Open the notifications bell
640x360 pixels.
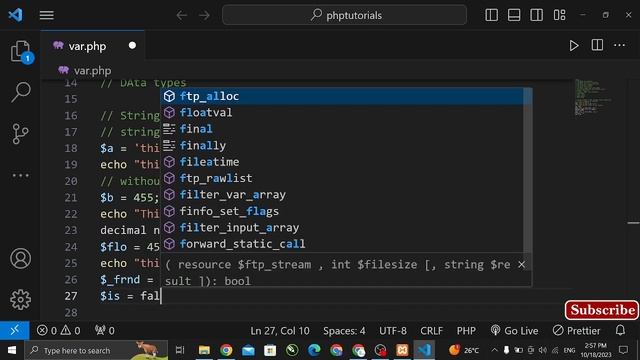[x=620, y=330]
